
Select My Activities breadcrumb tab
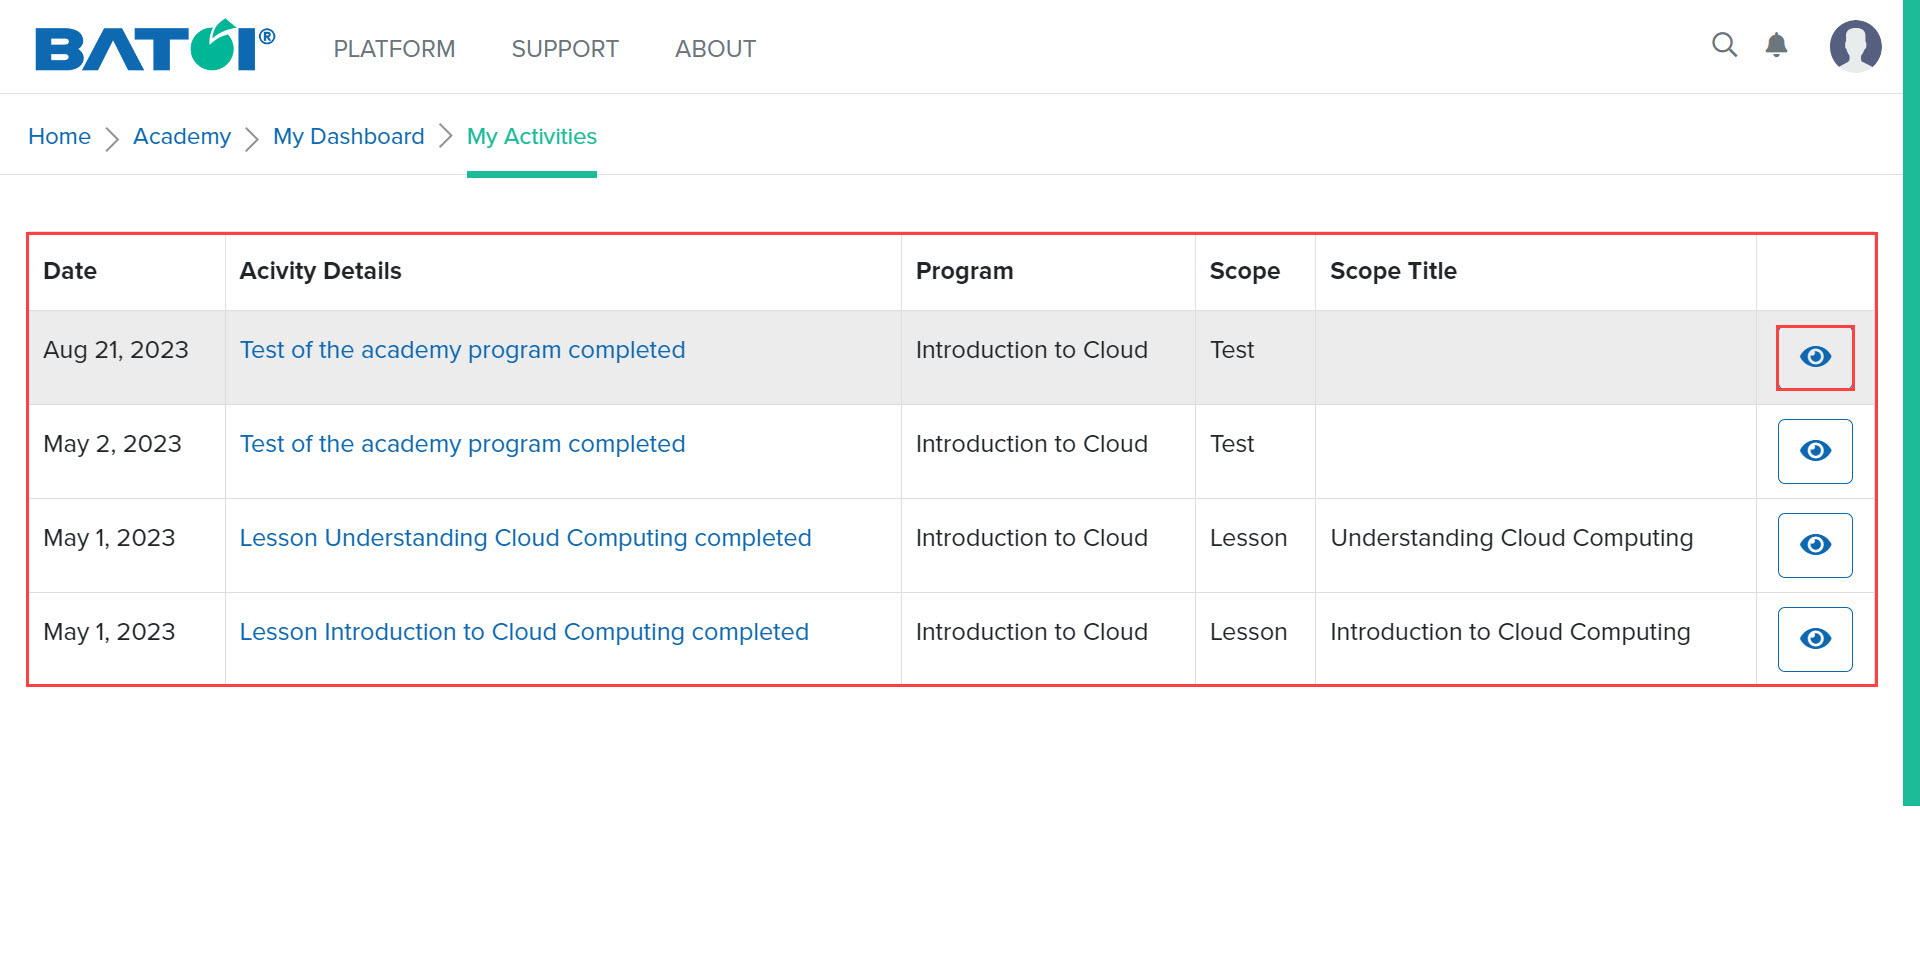click(x=532, y=136)
